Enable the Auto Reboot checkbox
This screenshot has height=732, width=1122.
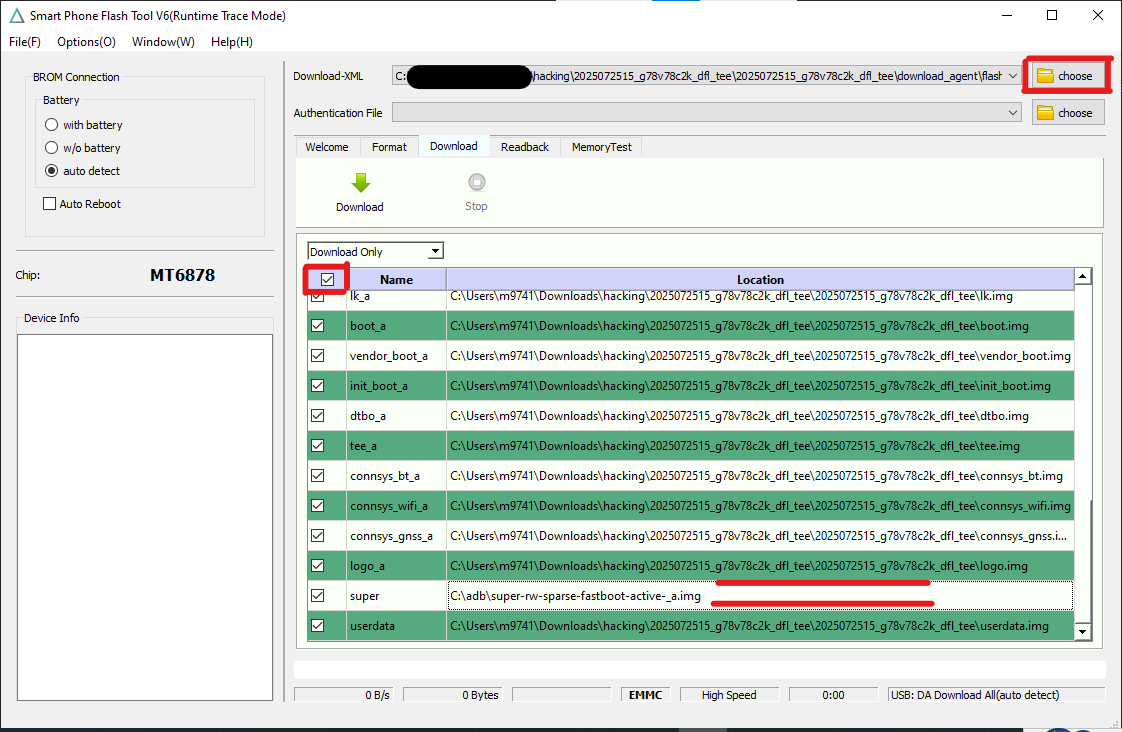click(x=50, y=204)
